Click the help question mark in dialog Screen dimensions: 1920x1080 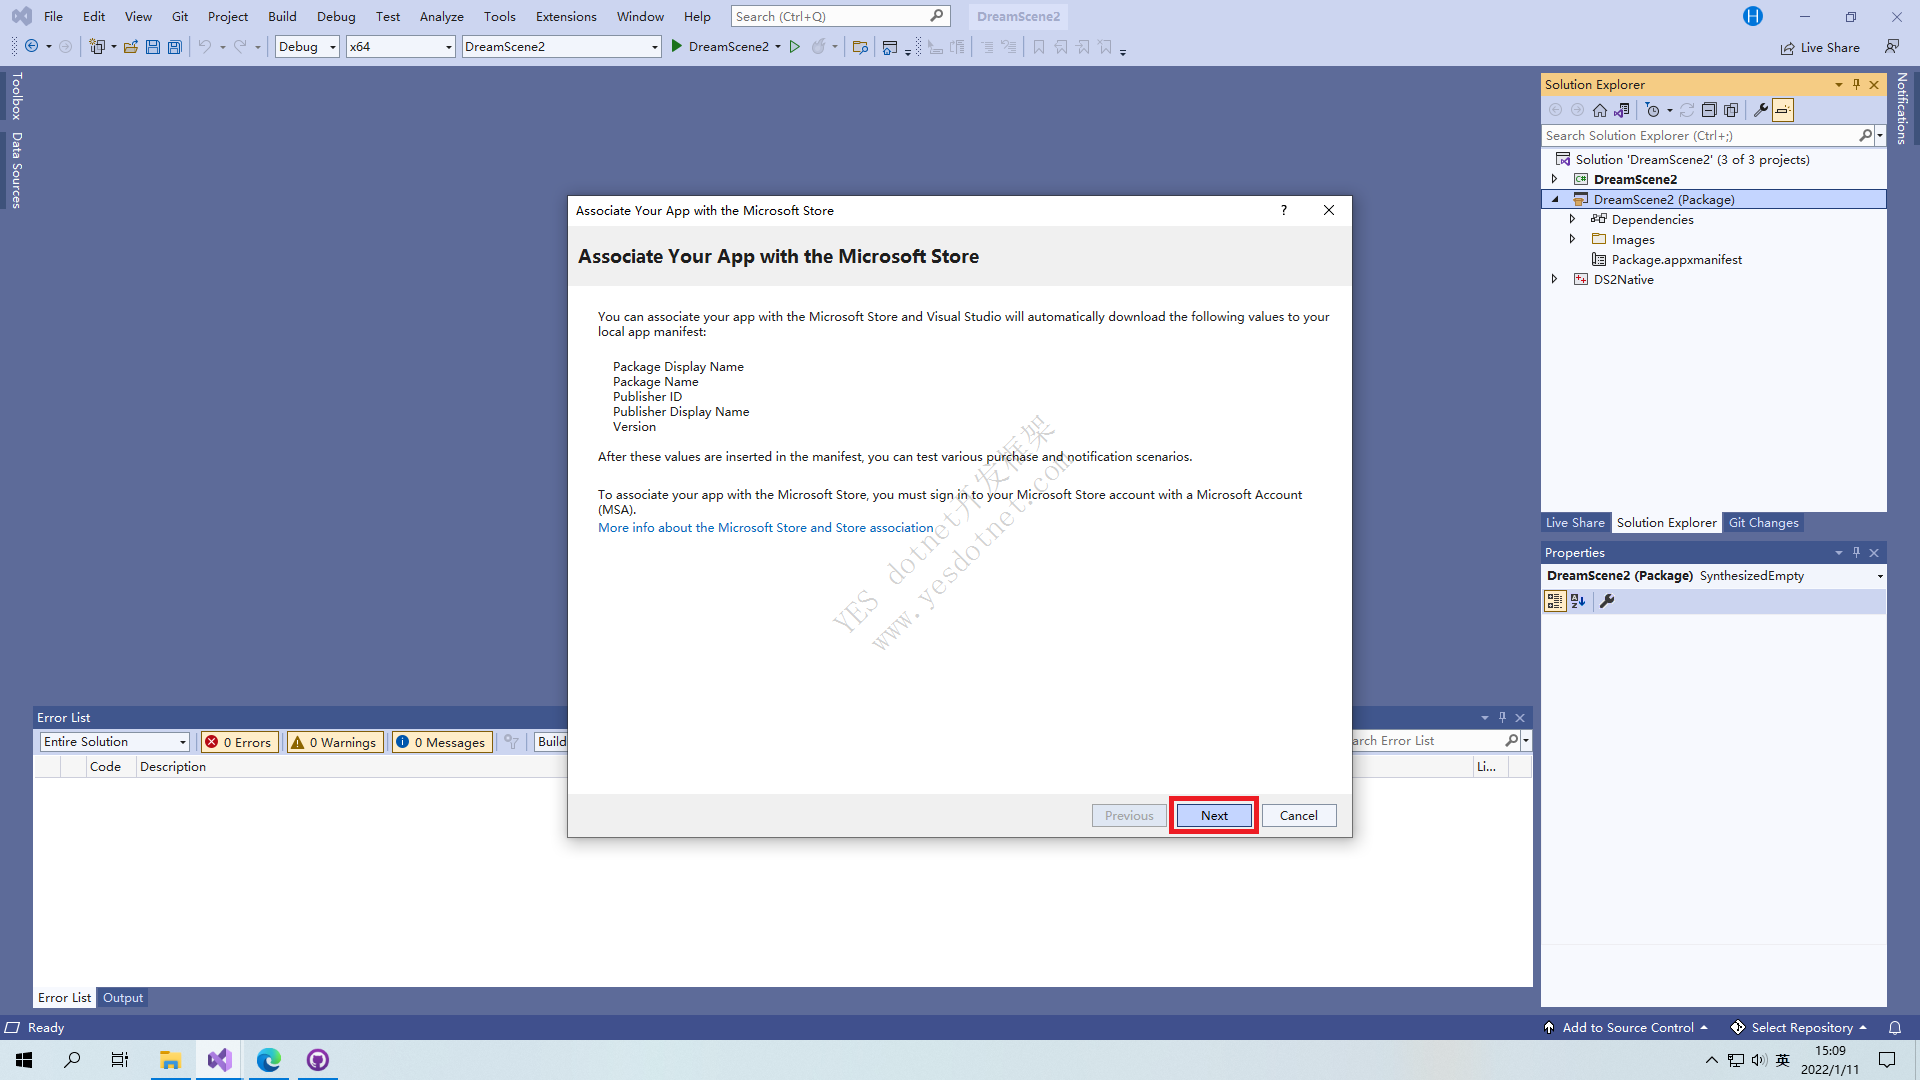tap(1284, 210)
